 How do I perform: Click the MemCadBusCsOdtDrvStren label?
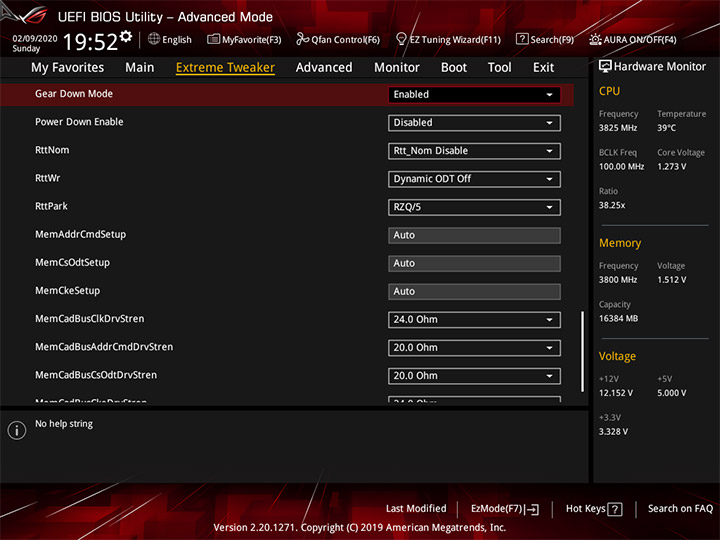(x=96, y=375)
